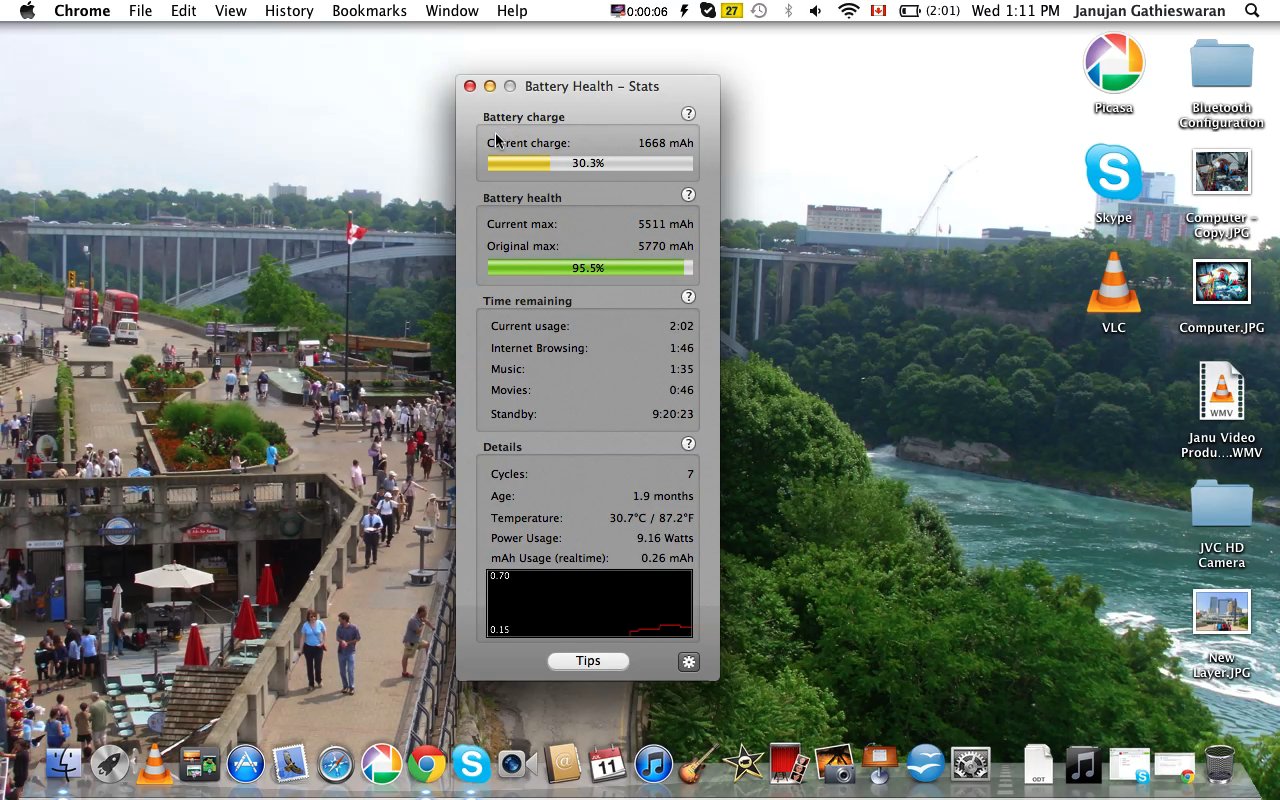
Task: Open help for Battery charge section
Action: 688,114
